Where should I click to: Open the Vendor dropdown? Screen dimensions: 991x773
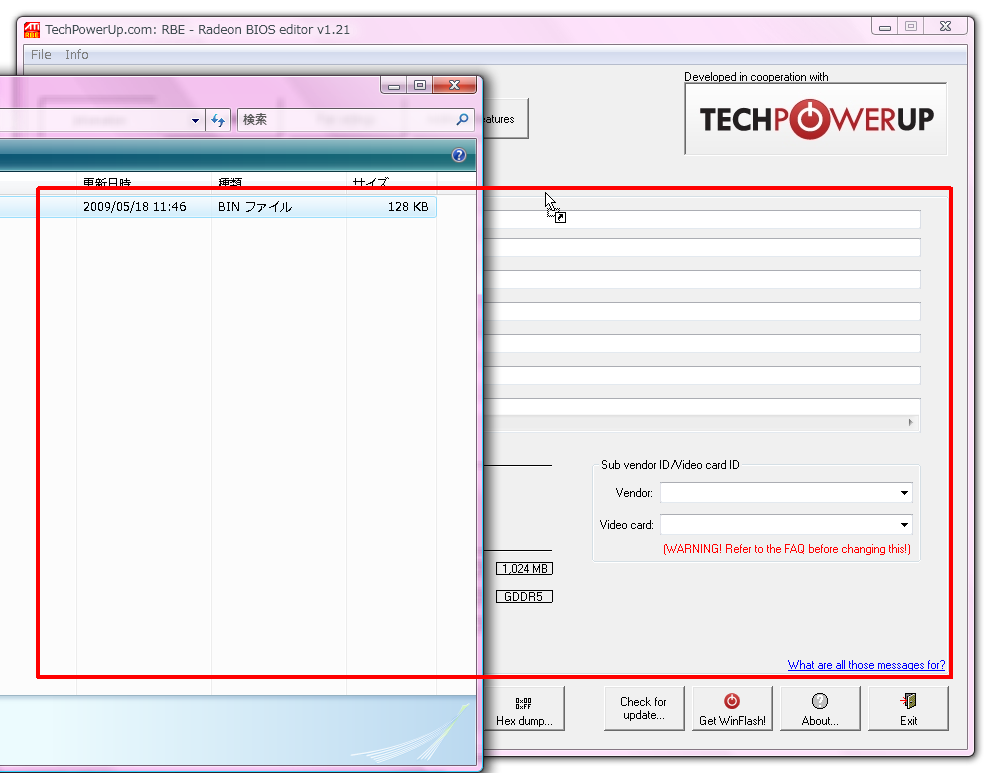[x=904, y=493]
